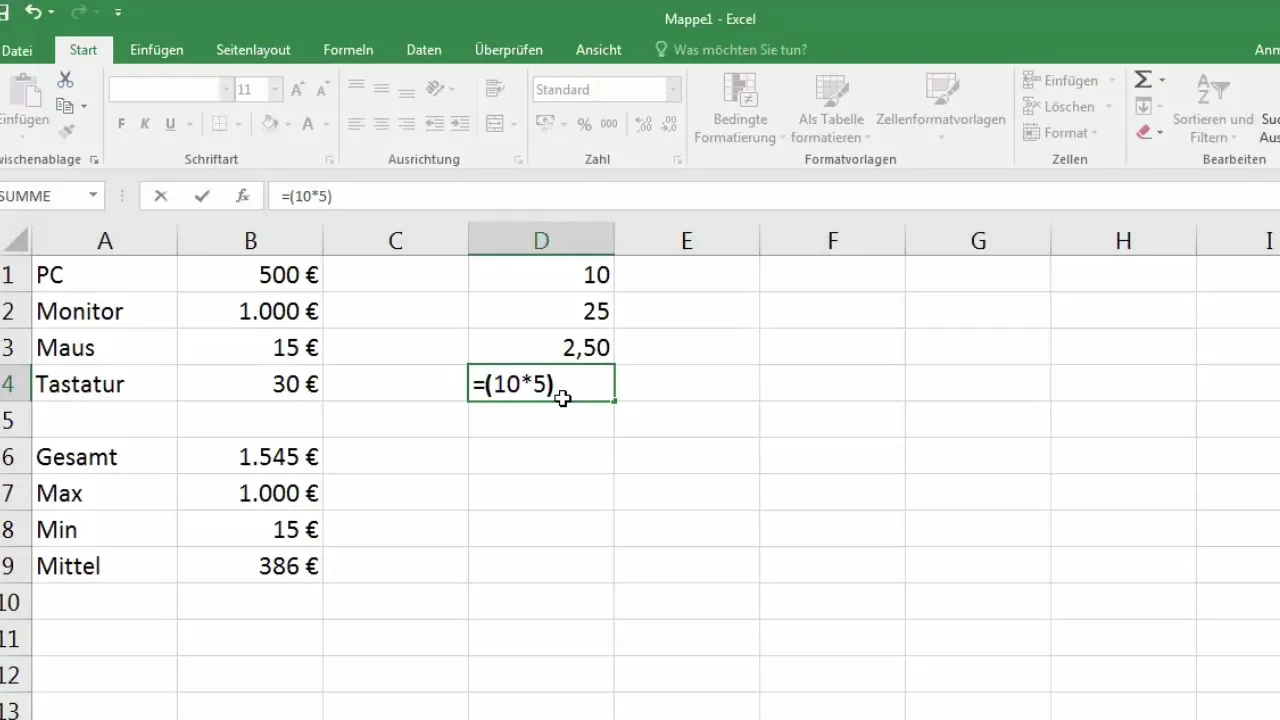Open the Datei tab
Viewport: 1280px width, 720px height.
[x=16, y=50]
